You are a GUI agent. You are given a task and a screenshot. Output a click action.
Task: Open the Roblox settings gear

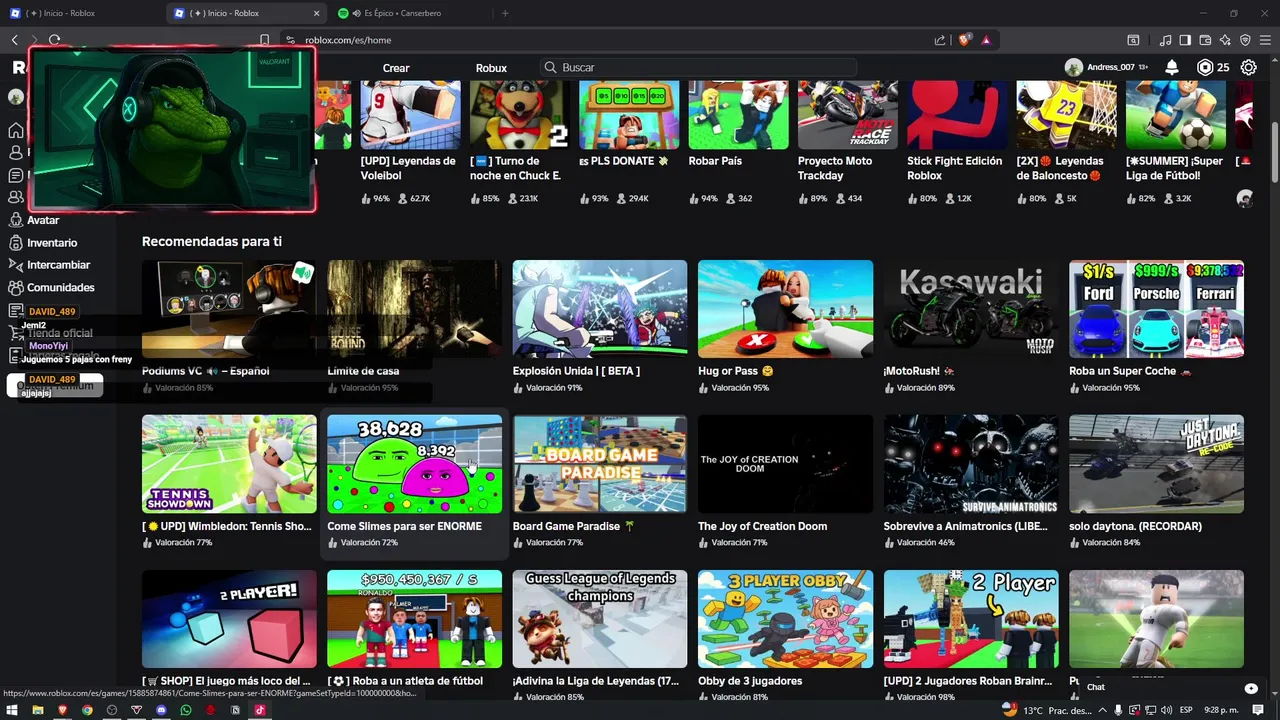click(1249, 67)
